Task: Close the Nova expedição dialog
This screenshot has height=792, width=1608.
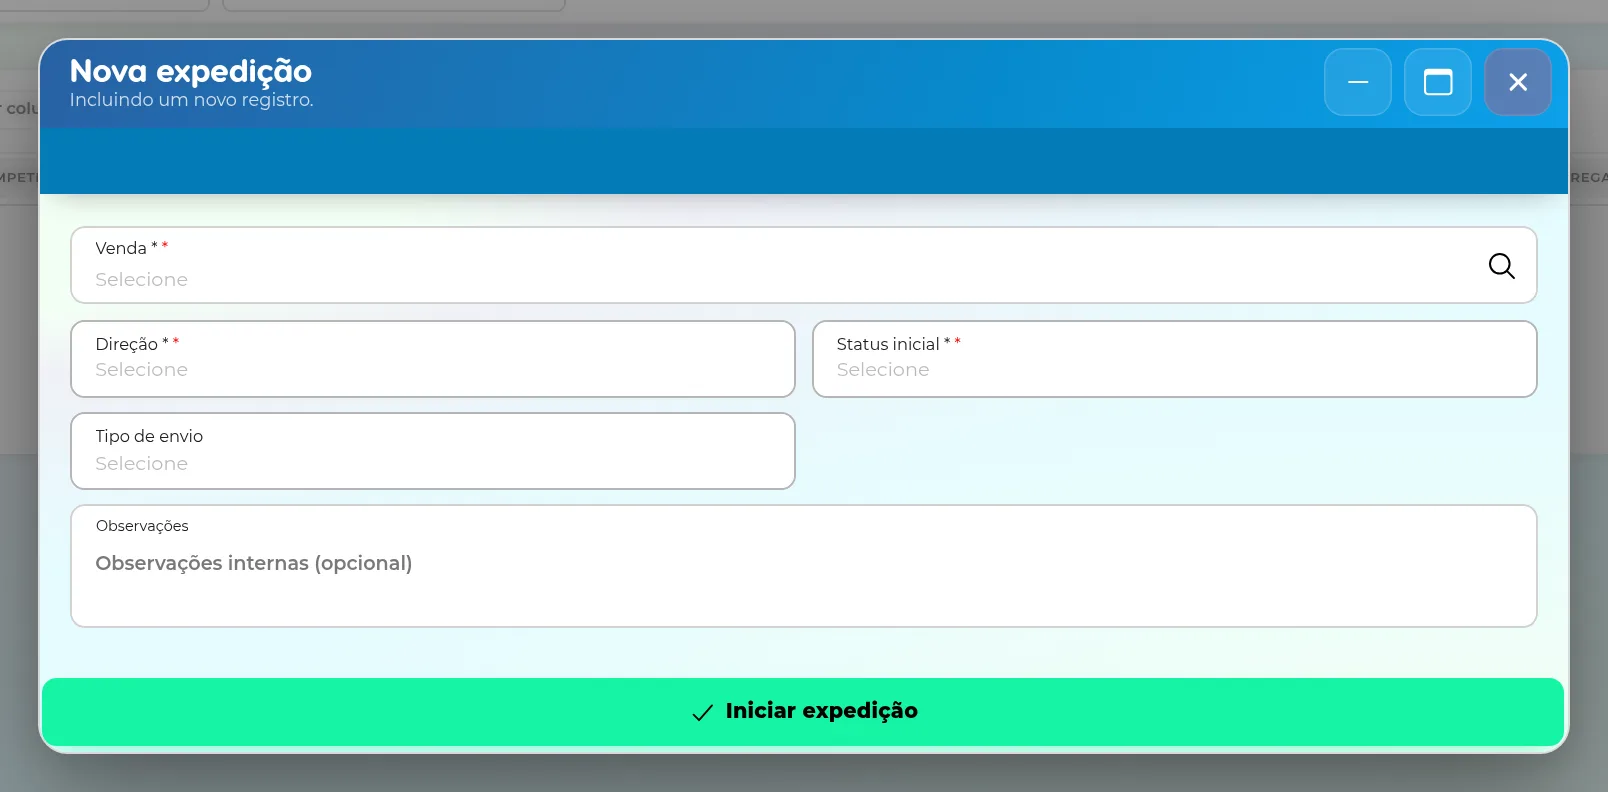Action: [1517, 82]
